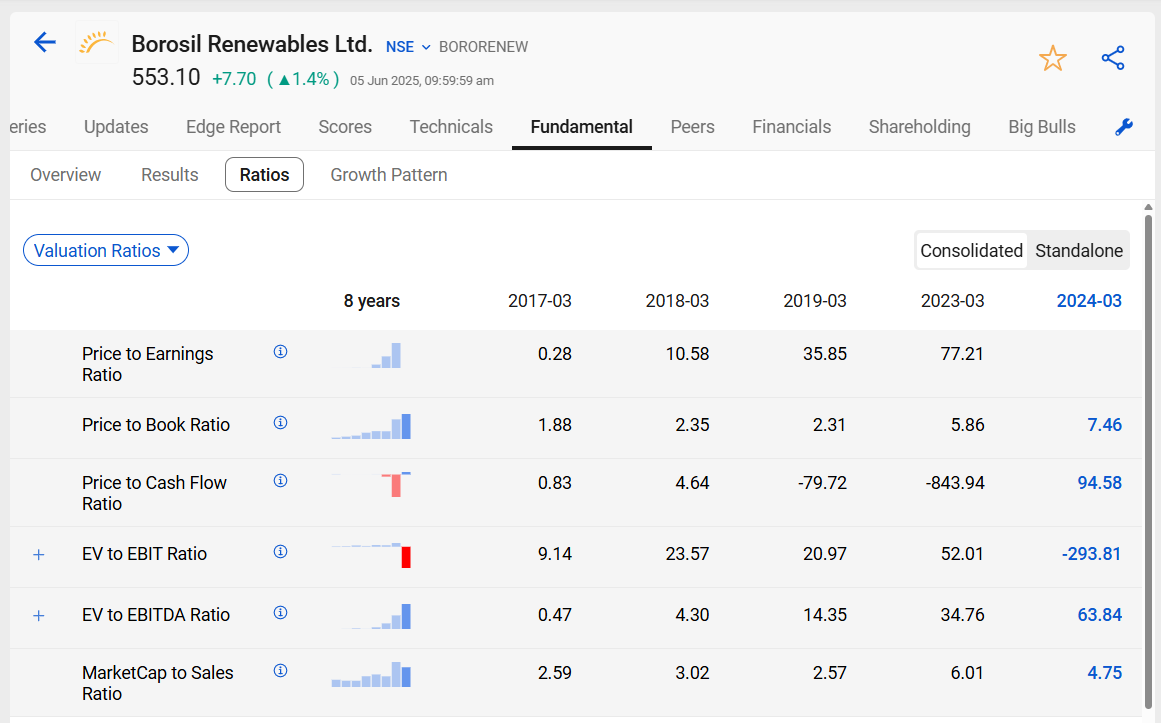Click the 2018-03 column header

point(677,301)
